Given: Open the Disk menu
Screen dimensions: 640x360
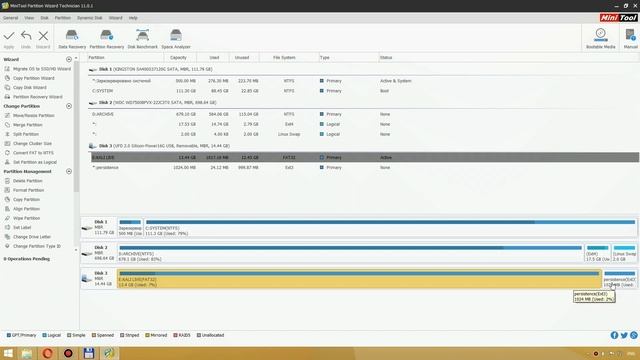Looking at the screenshot, I should pyautogui.click(x=44, y=18).
